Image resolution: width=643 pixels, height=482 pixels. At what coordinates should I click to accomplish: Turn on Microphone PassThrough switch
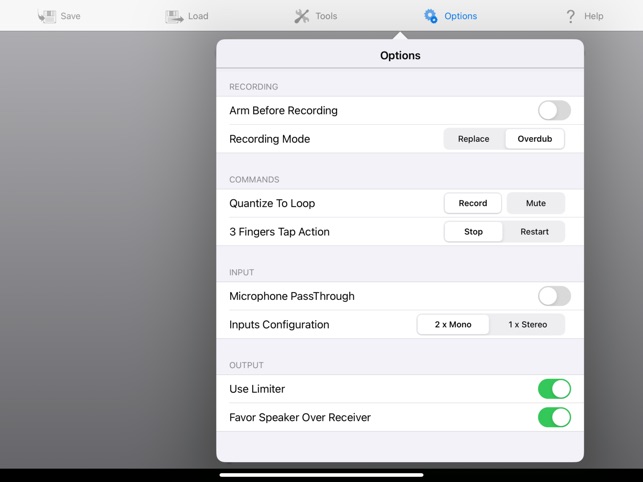coord(554,296)
